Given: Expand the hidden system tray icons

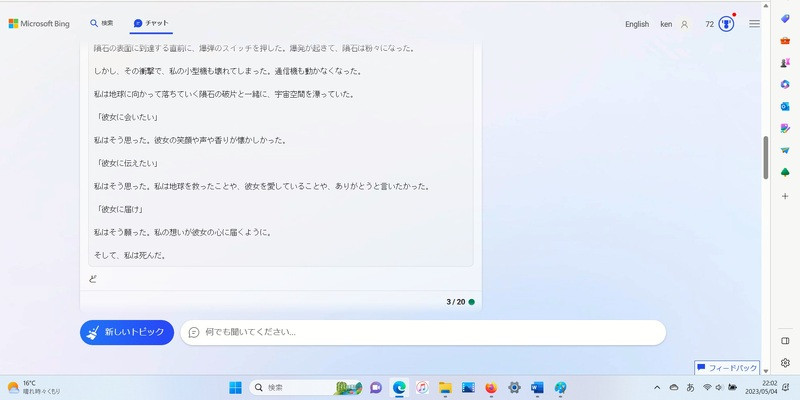Looking at the screenshot, I should pyautogui.click(x=657, y=387).
